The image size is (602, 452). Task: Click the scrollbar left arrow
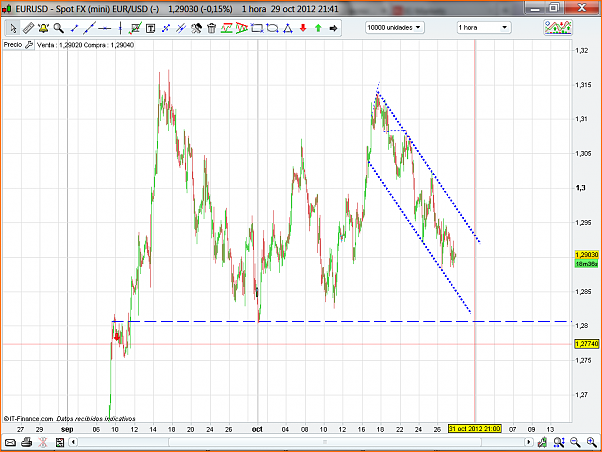pos(73,442)
